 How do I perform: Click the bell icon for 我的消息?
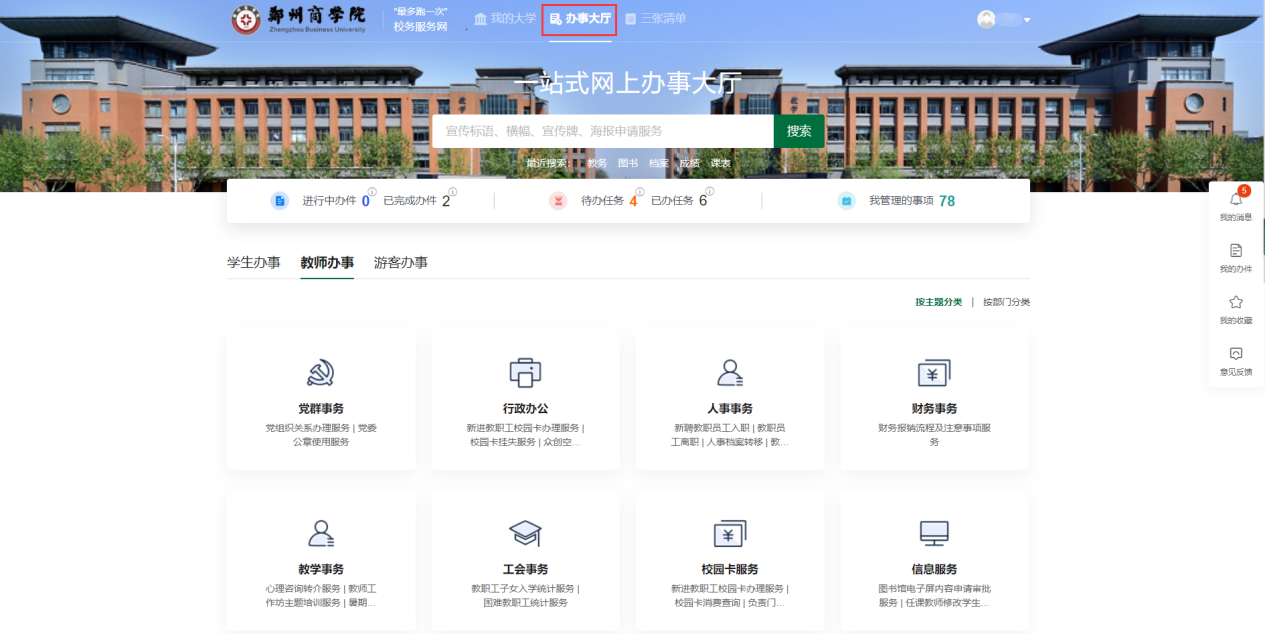pos(1236,200)
